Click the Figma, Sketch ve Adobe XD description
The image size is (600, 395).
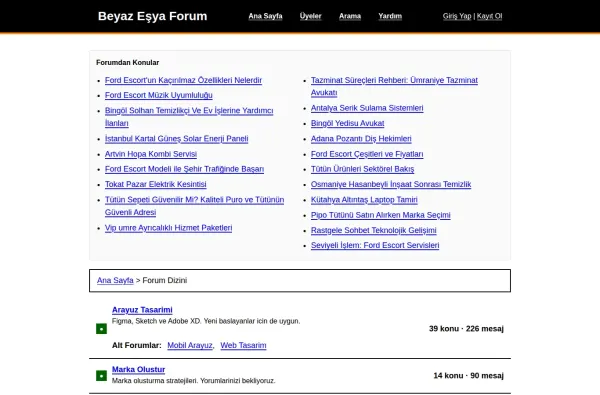pos(206,321)
